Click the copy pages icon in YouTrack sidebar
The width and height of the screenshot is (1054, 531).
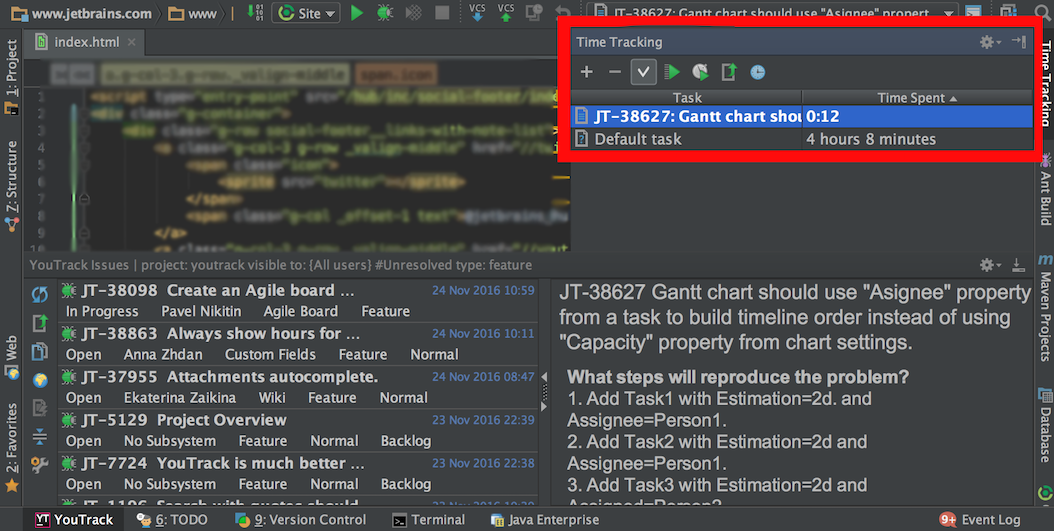[x=40, y=352]
